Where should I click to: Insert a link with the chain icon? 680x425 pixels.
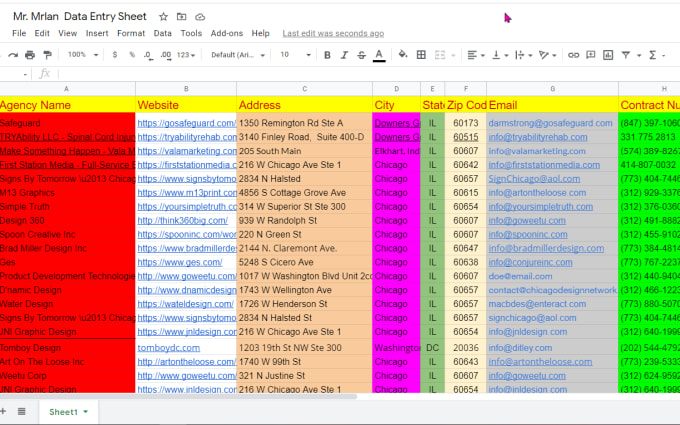(x=573, y=55)
